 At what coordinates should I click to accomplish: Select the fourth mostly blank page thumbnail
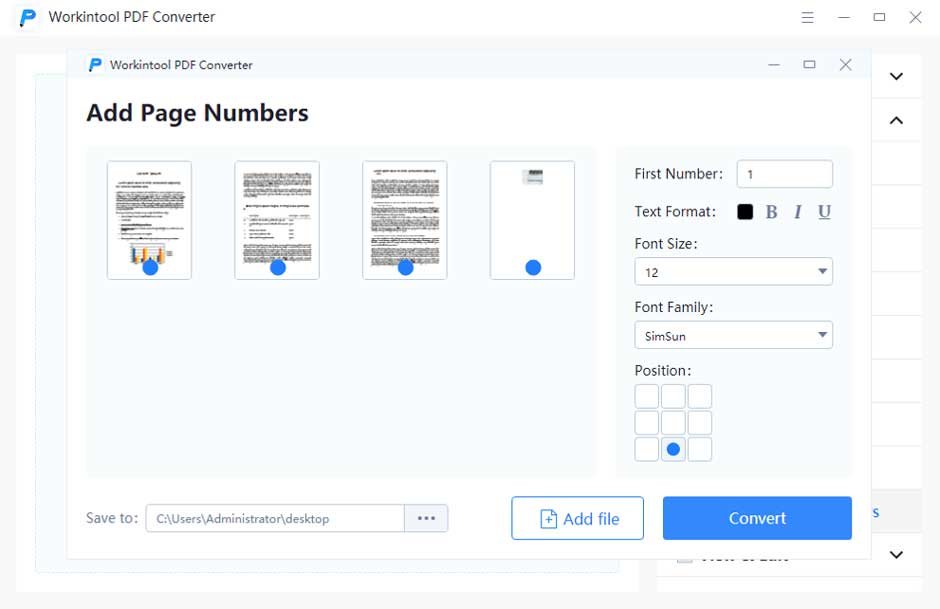532,220
